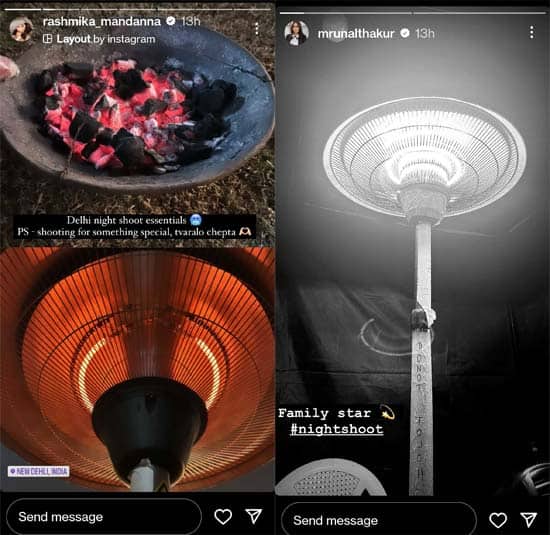
Task: Tap the 'Layout by instagram' label
Action: point(106,39)
